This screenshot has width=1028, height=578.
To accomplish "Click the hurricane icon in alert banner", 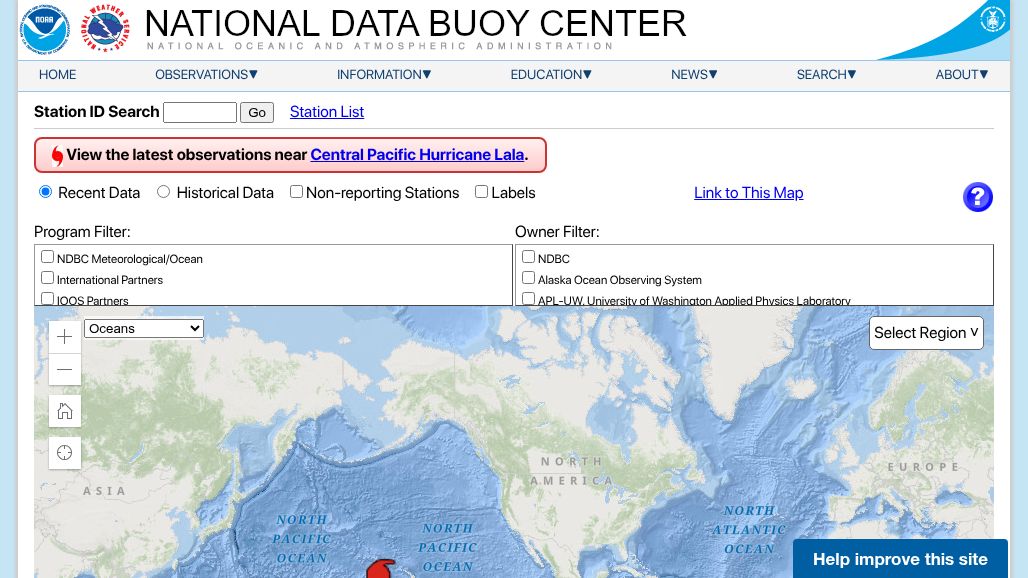I will 57,155.
